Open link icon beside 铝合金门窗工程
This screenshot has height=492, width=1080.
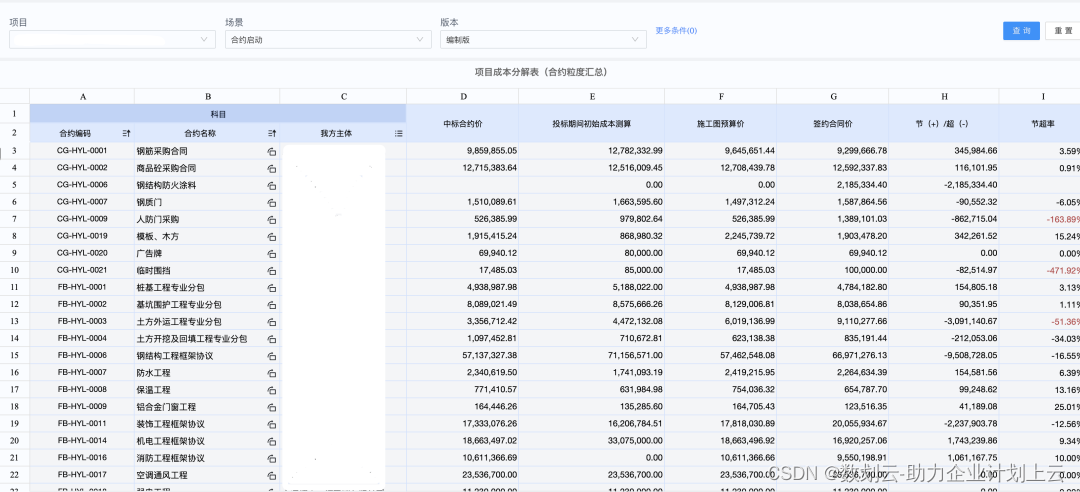click(271, 407)
